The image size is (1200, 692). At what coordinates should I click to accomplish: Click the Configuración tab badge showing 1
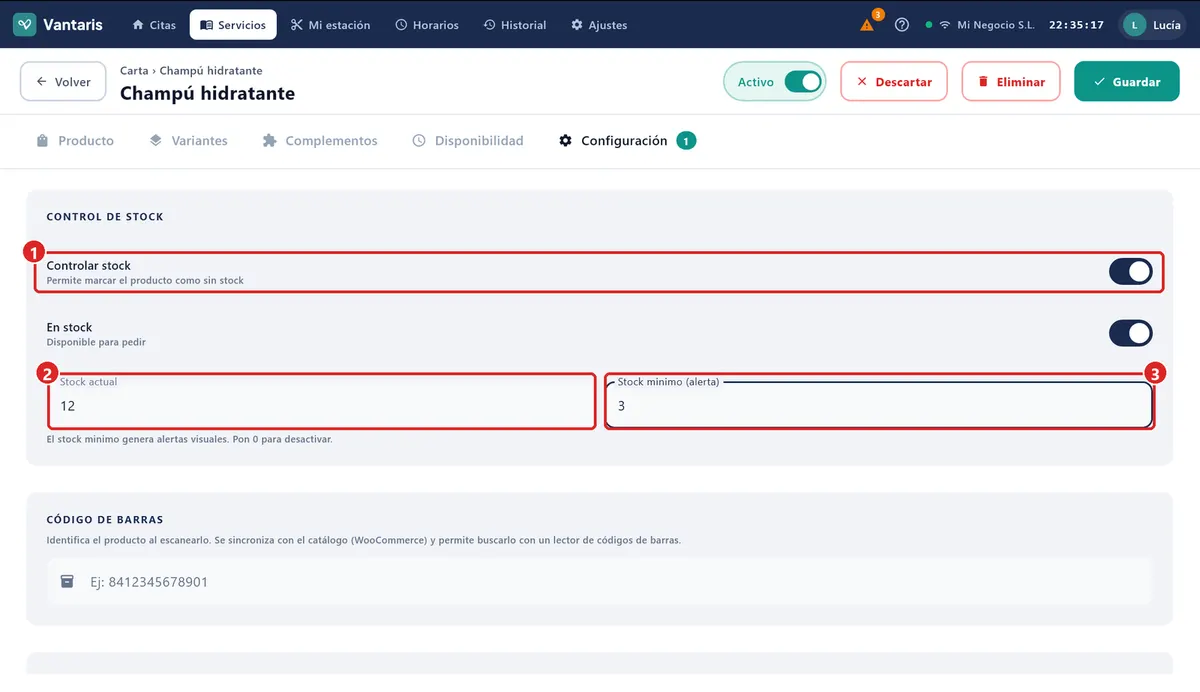(x=686, y=141)
